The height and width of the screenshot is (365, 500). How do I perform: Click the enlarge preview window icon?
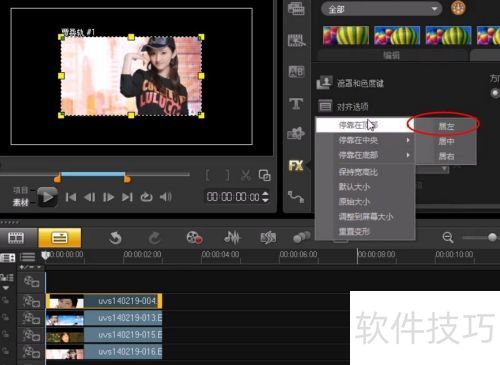point(265,175)
